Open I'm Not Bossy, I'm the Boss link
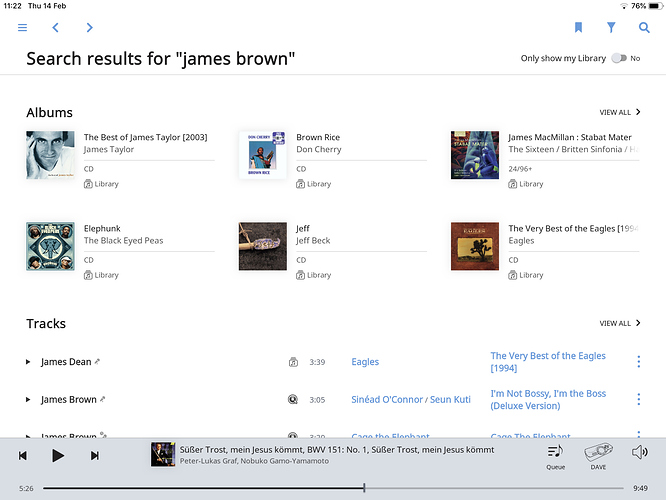 click(548, 400)
